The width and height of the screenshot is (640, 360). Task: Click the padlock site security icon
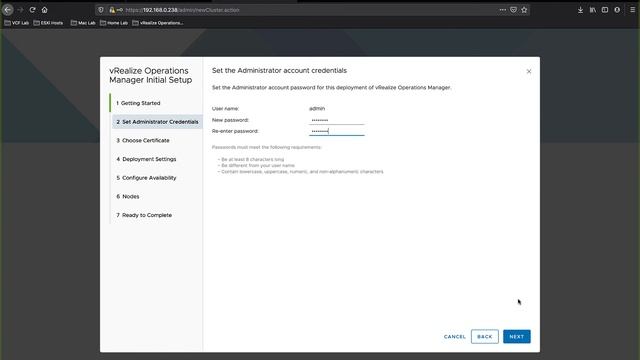pyautogui.click(x=112, y=10)
